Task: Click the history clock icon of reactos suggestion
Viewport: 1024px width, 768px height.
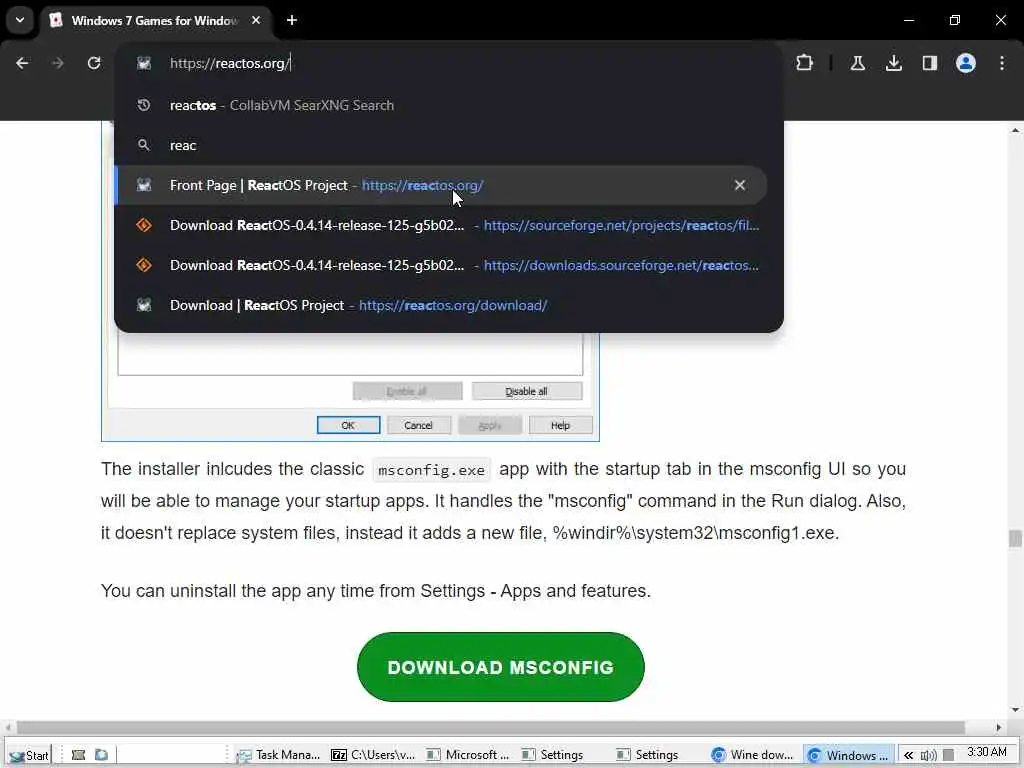Action: [144, 105]
